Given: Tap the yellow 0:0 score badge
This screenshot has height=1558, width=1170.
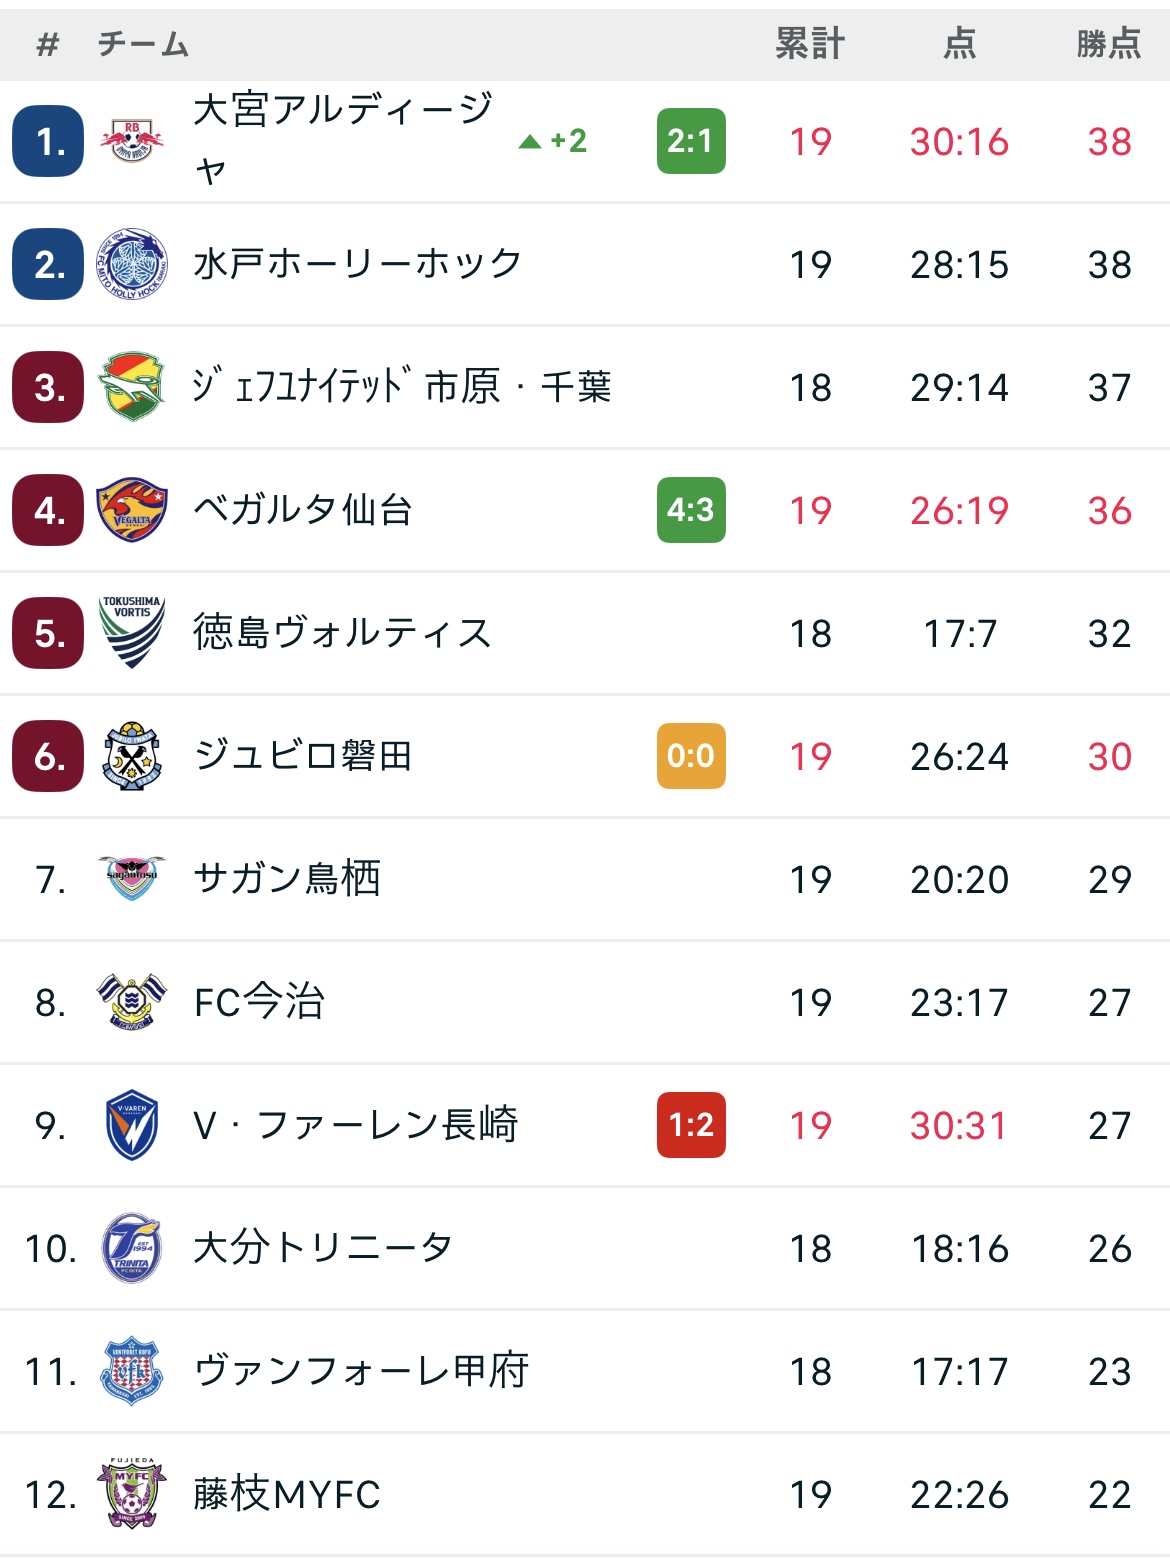Looking at the screenshot, I should pyautogui.click(x=691, y=756).
